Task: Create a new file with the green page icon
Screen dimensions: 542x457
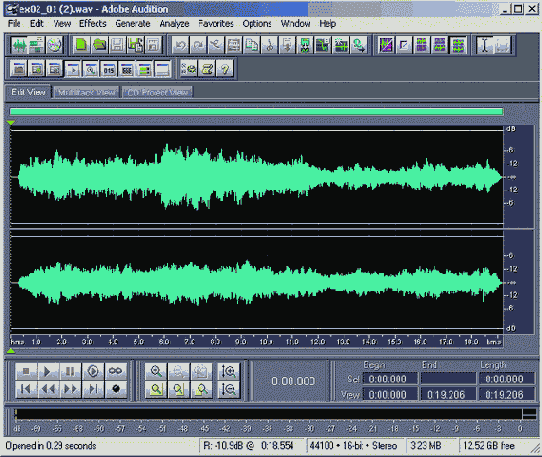Action: pyautogui.click(x=81, y=45)
